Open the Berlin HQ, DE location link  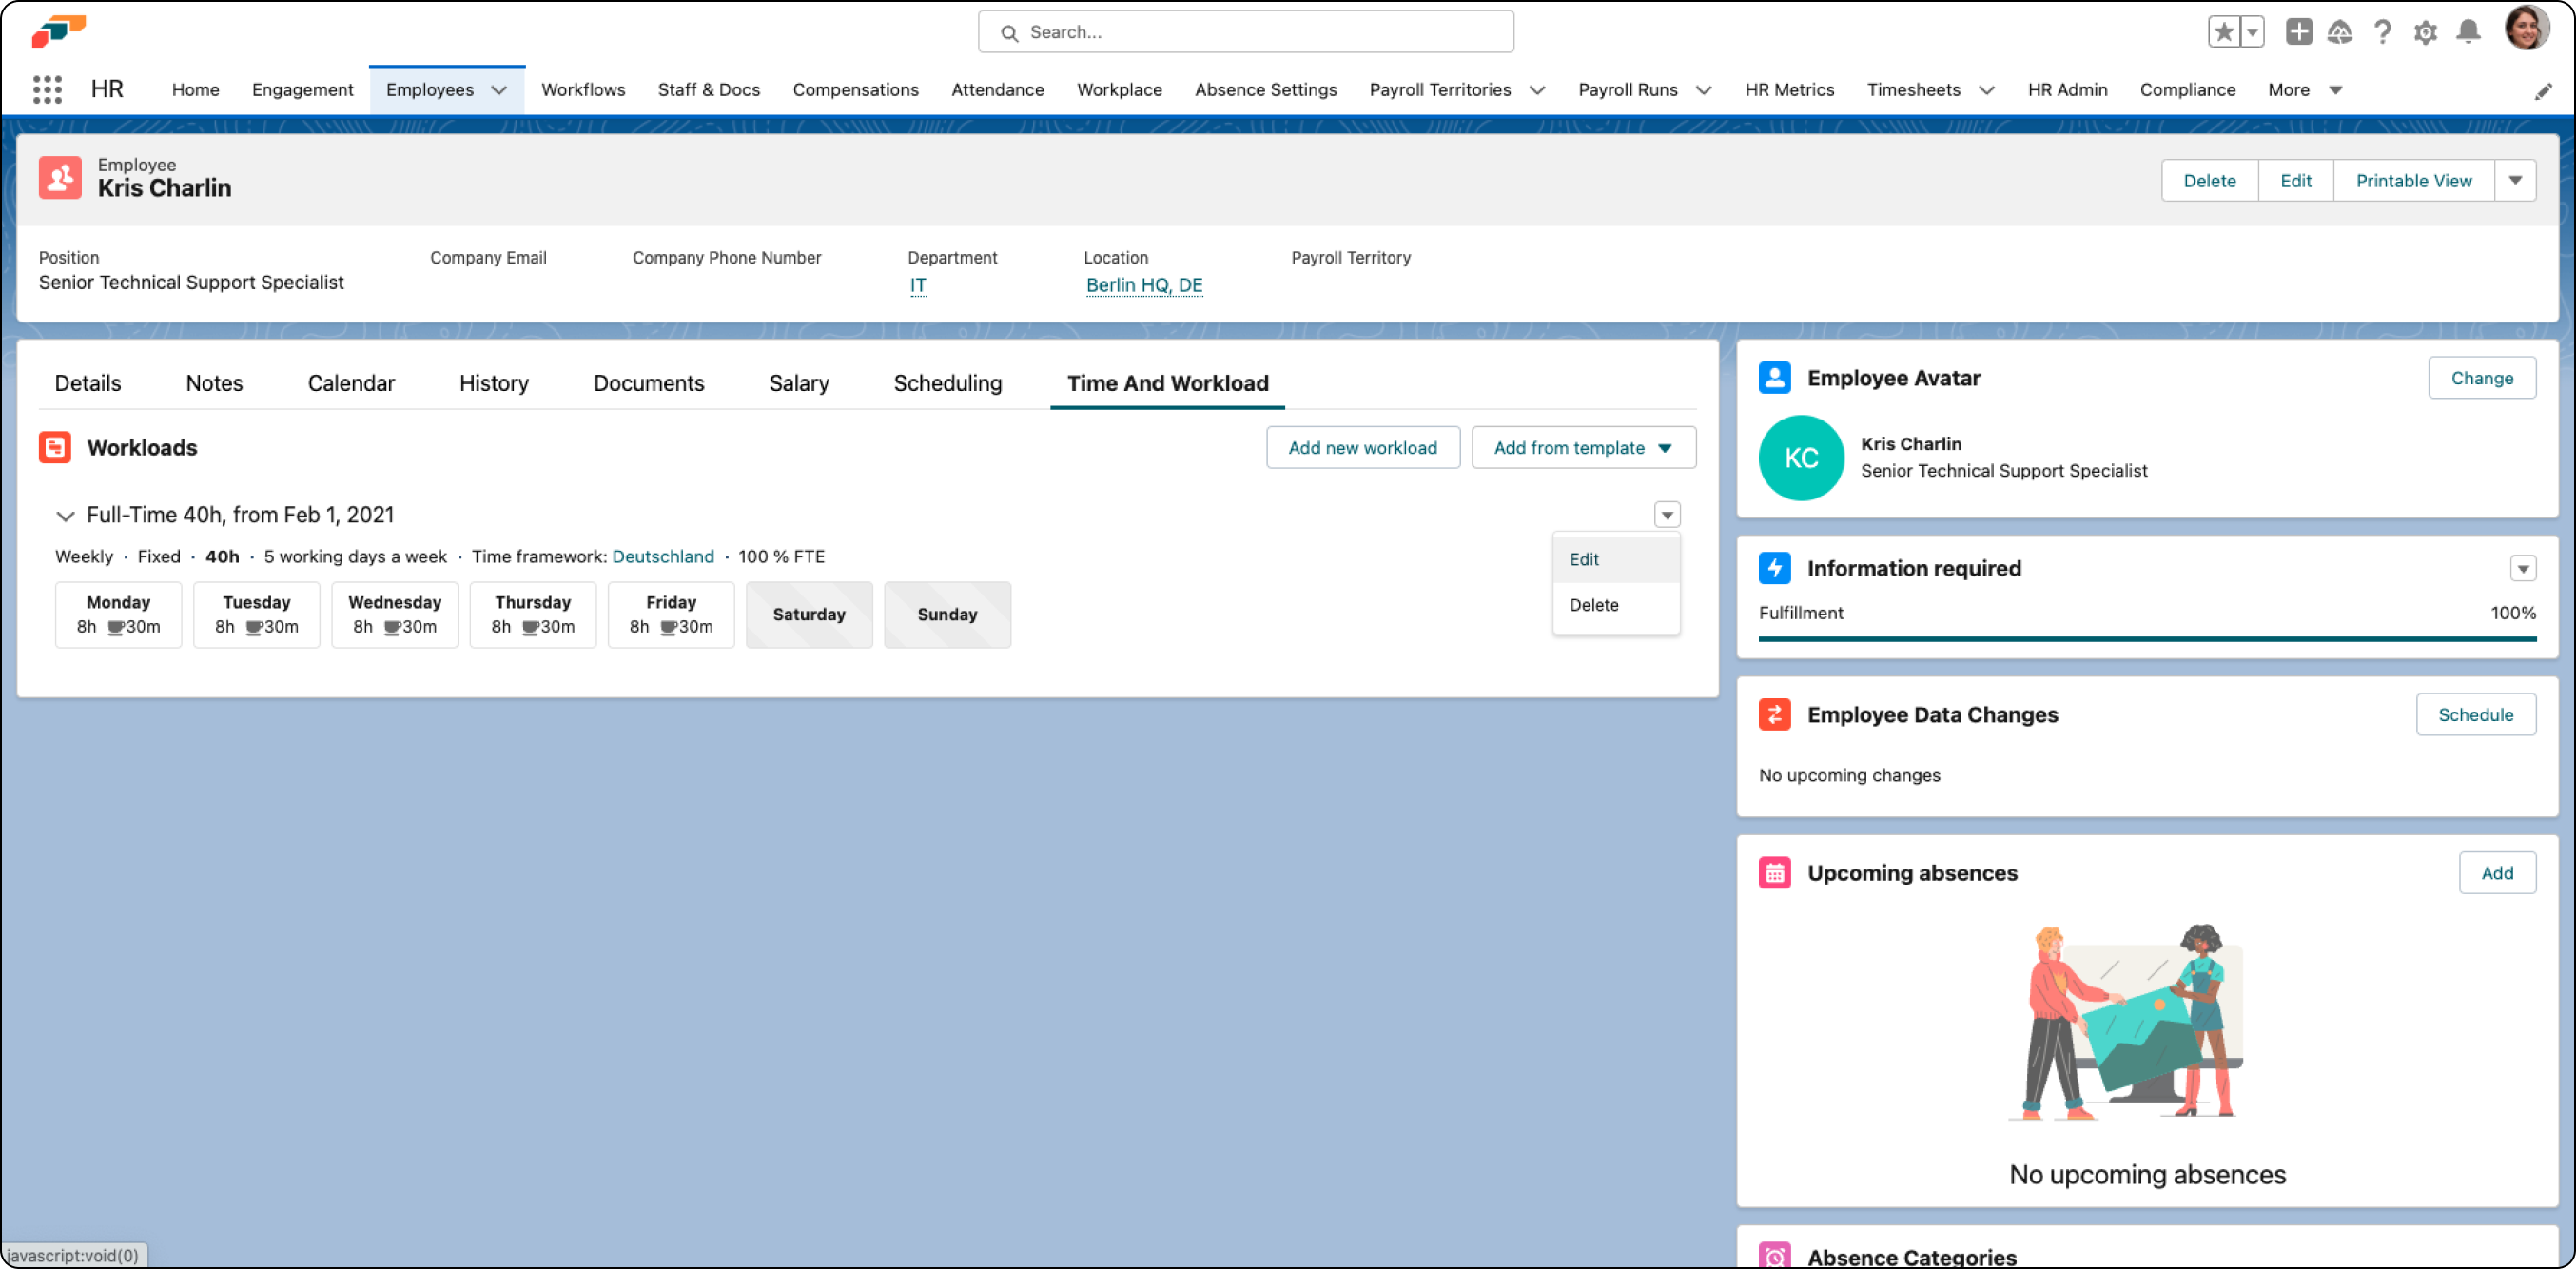[1144, 285]
